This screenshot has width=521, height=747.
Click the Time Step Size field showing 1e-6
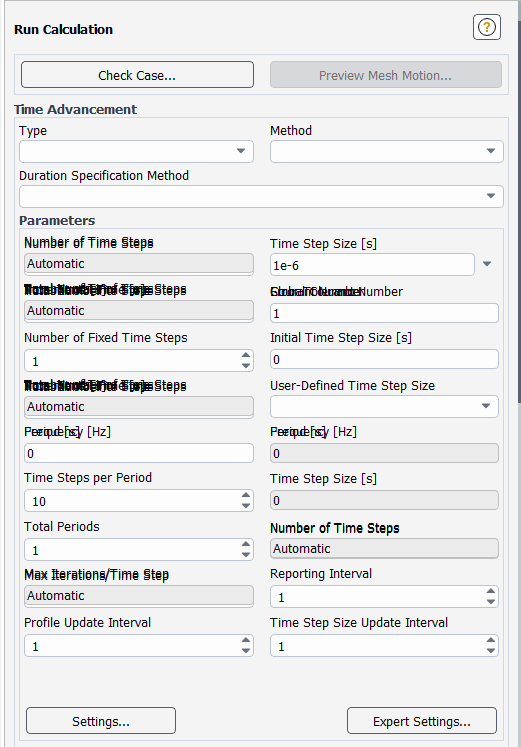point(372,265)
